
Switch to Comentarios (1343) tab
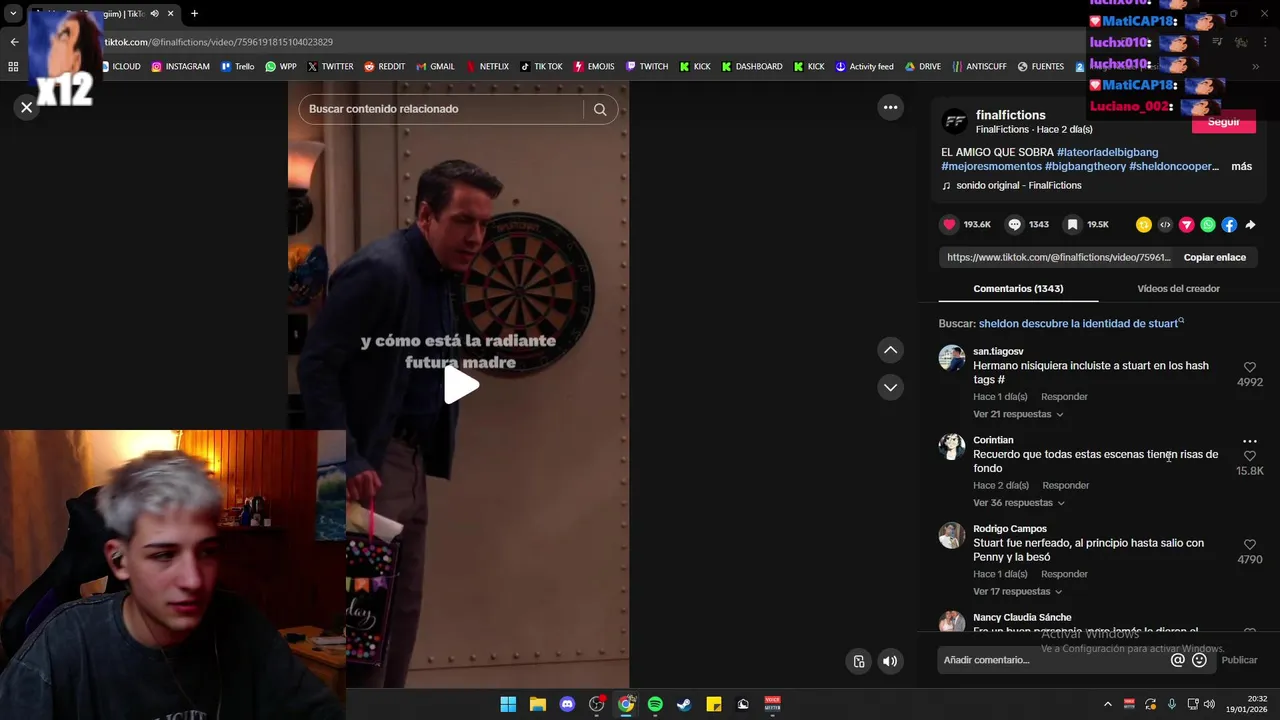1018,289
